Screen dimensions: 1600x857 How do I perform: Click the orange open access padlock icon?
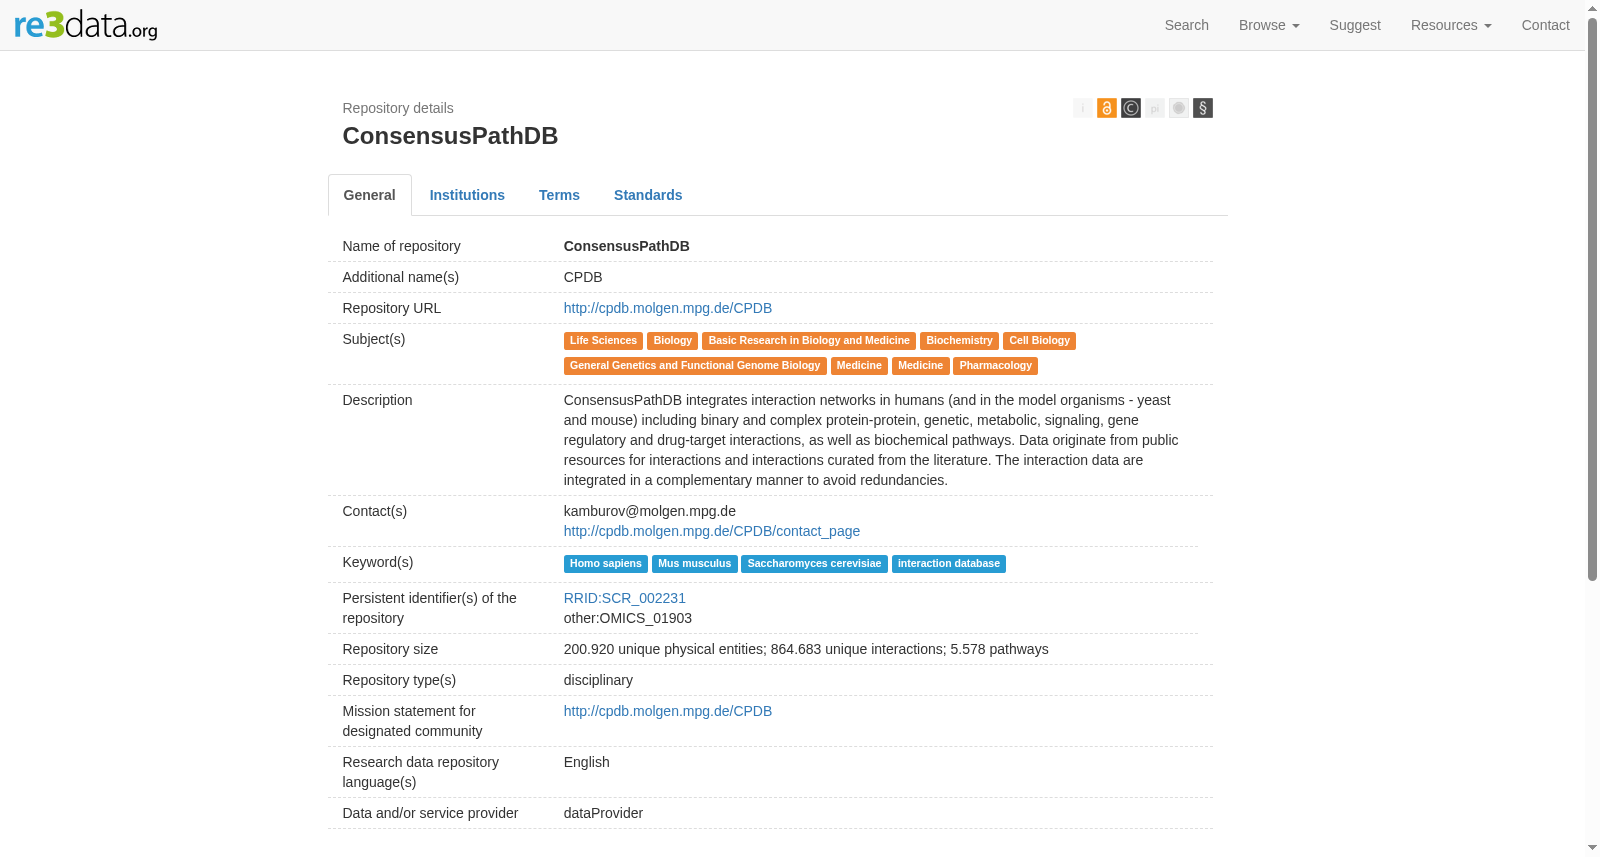pyautogui.click(x=1106, y=108)
